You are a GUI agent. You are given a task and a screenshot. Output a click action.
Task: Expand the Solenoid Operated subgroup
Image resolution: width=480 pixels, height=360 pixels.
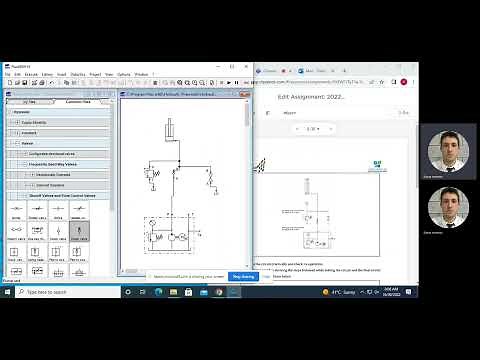pos(32,185)
